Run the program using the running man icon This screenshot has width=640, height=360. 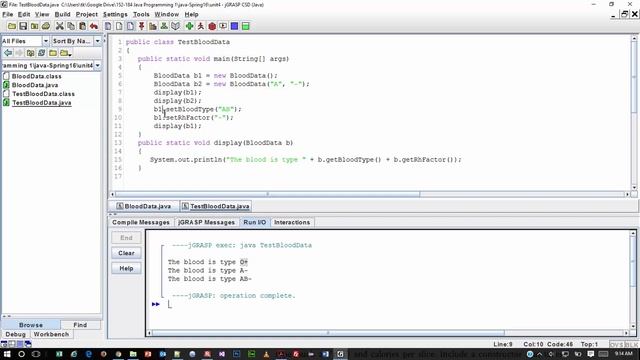coord(200,26)
